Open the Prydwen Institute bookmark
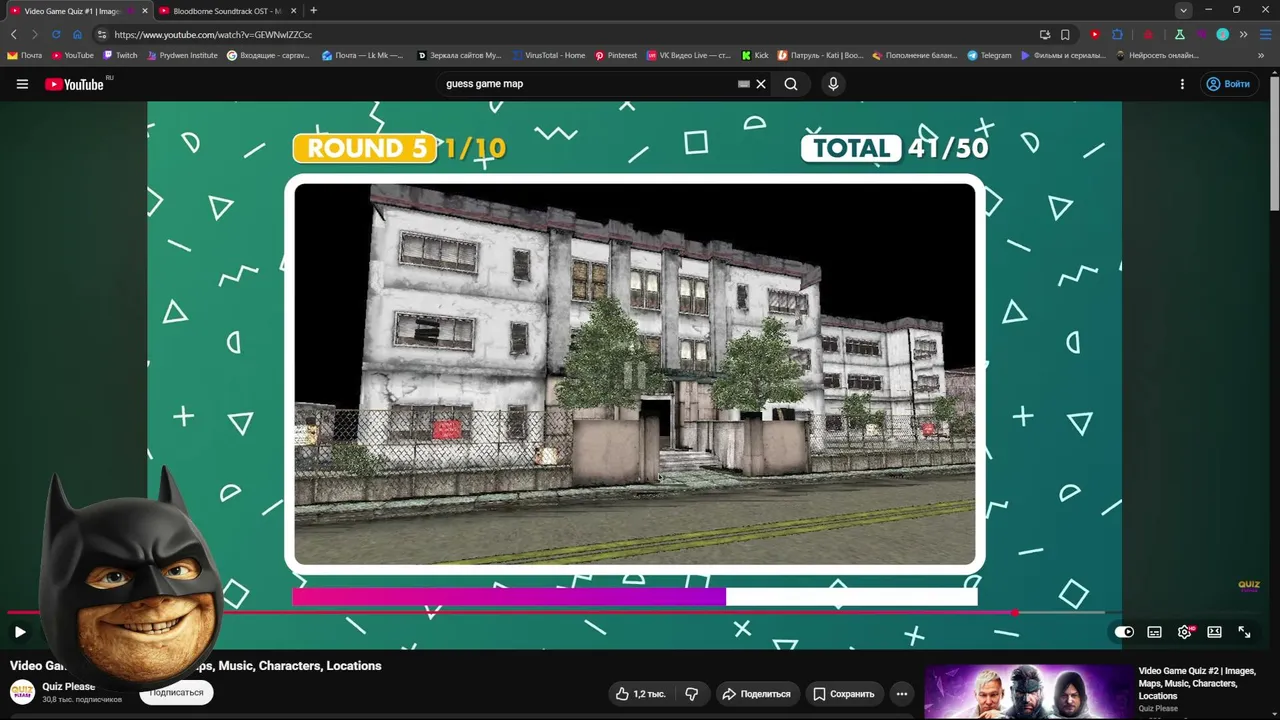1280x720 pixels. [x=182, y=56]
